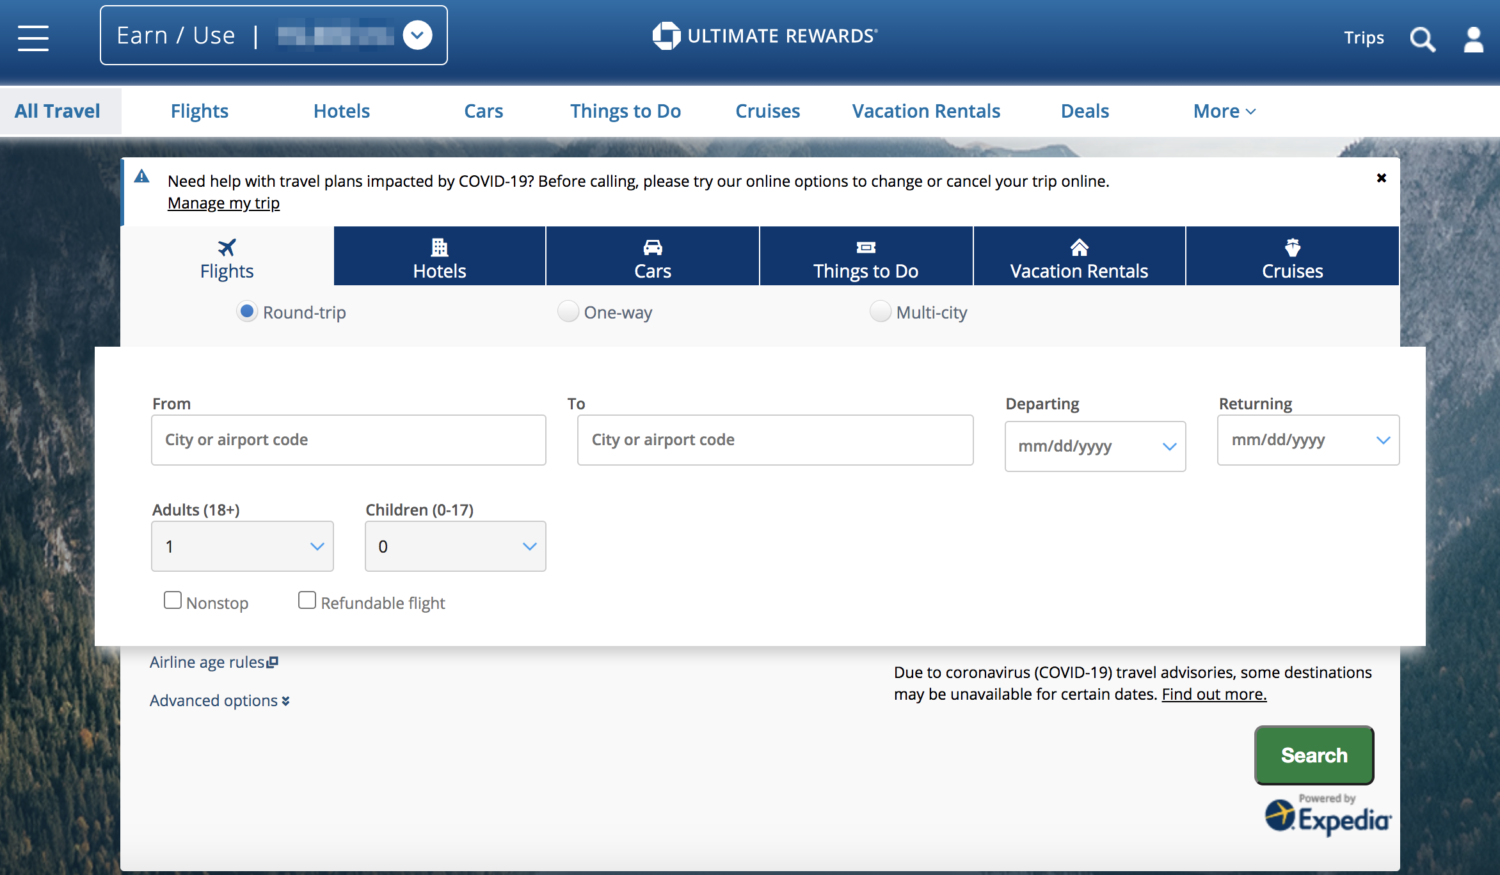Click the green Search button
This screenshot has height=875, width=1500.
point(1313,755)
